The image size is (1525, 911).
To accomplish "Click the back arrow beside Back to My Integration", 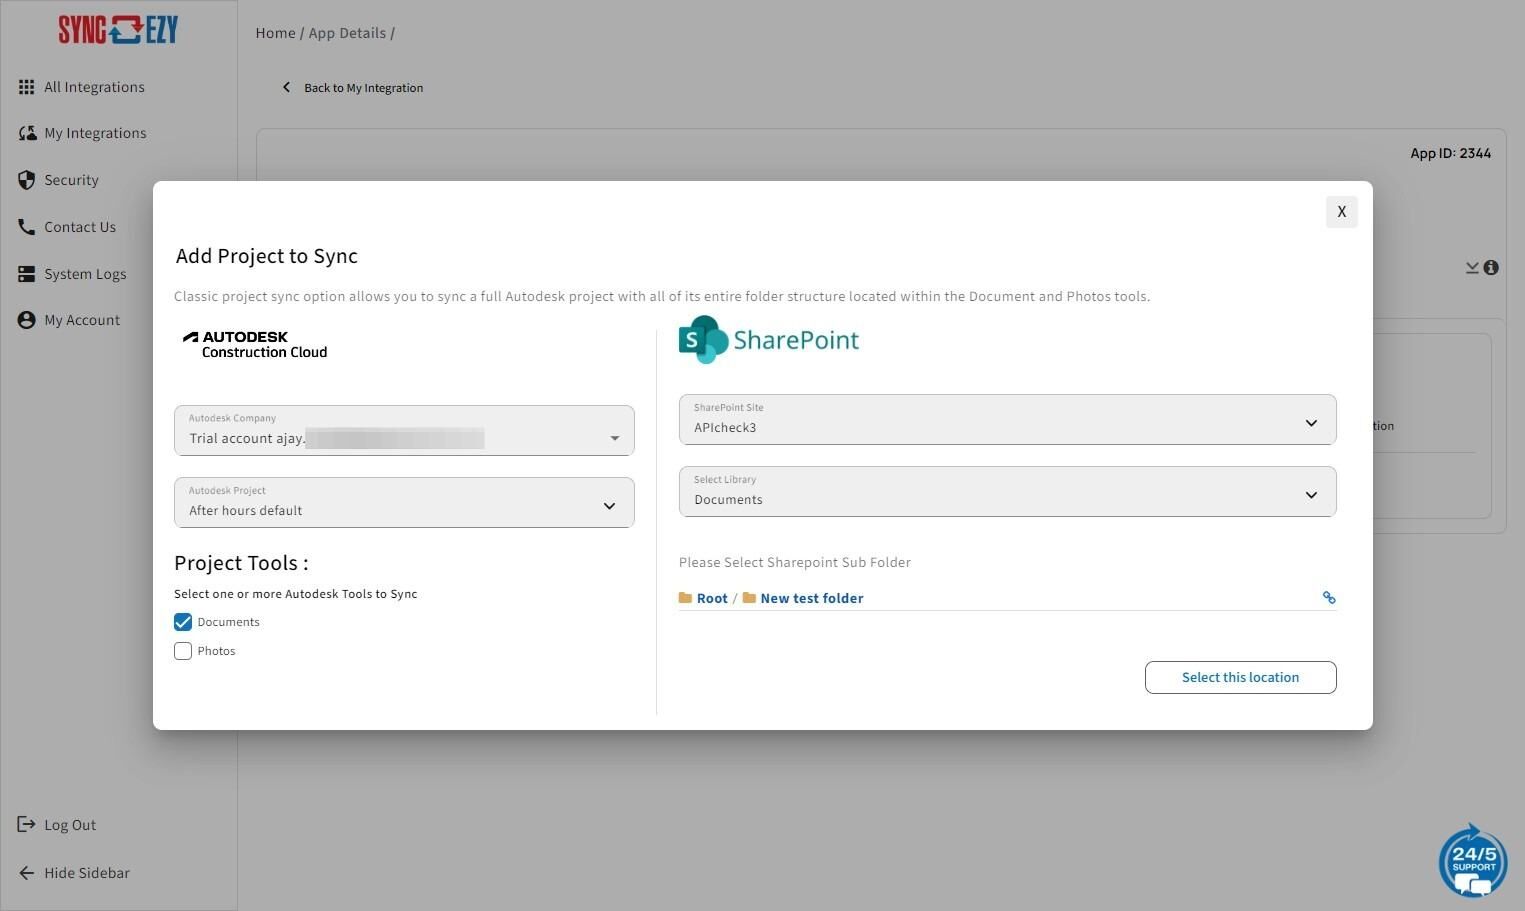I will pyautogui.click(x=287, y=87).
